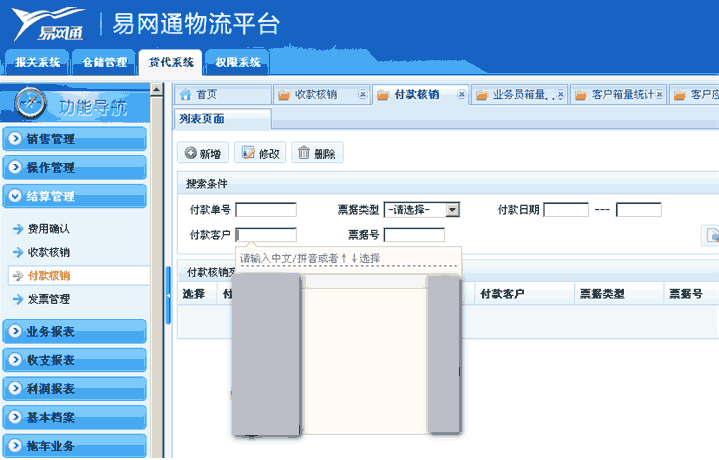This screenshot has width=719, height=460.
Task: Focus the 票据号 input field
Action: pyautogui.click(x=414, y=235)
